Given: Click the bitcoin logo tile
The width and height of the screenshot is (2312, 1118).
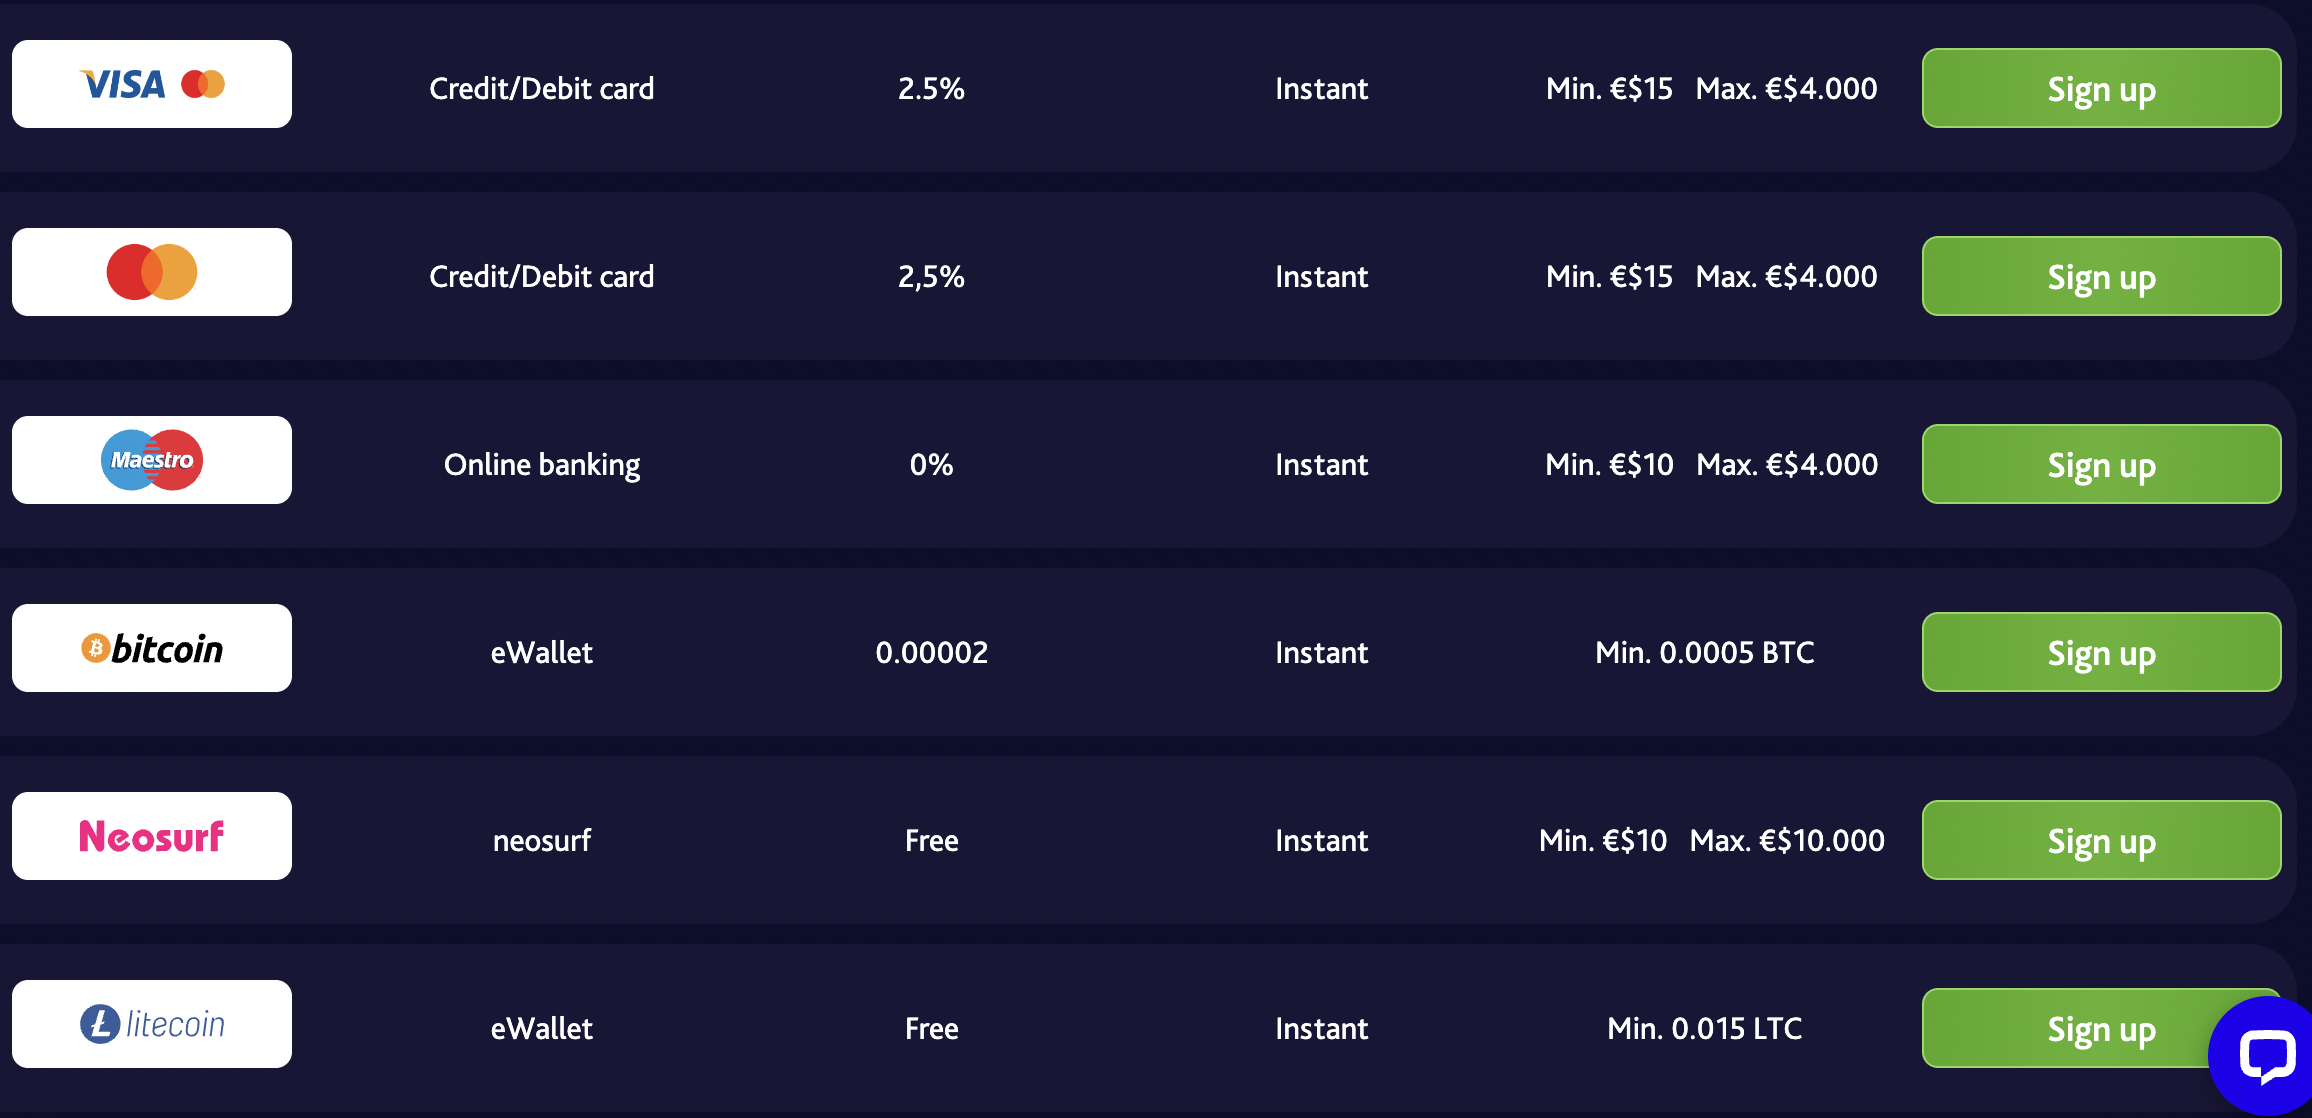Looking at the screenshot, I should pyautogui.click(x=152, y=648).
